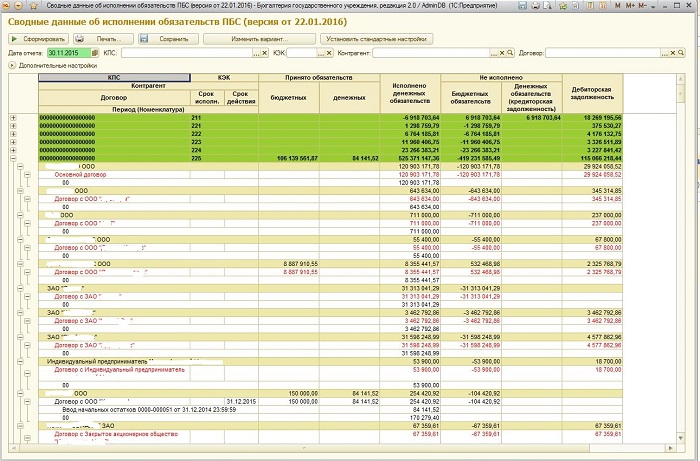
Task: Expand the Дополнительные настройки section
Action: 12,65
